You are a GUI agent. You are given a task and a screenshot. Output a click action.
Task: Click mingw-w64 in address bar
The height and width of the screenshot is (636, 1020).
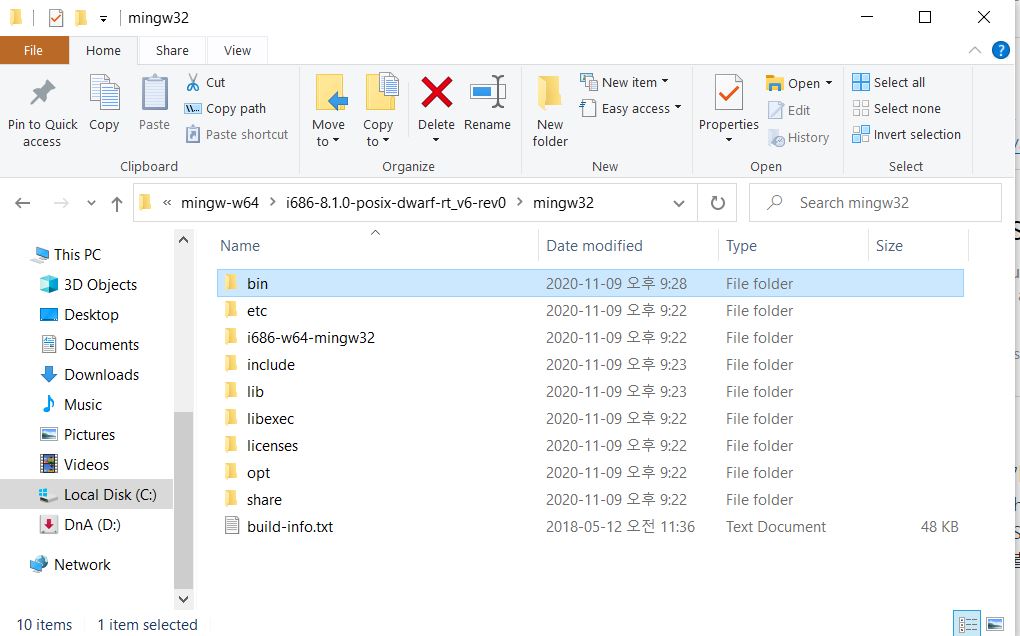[x=220, y=203]
